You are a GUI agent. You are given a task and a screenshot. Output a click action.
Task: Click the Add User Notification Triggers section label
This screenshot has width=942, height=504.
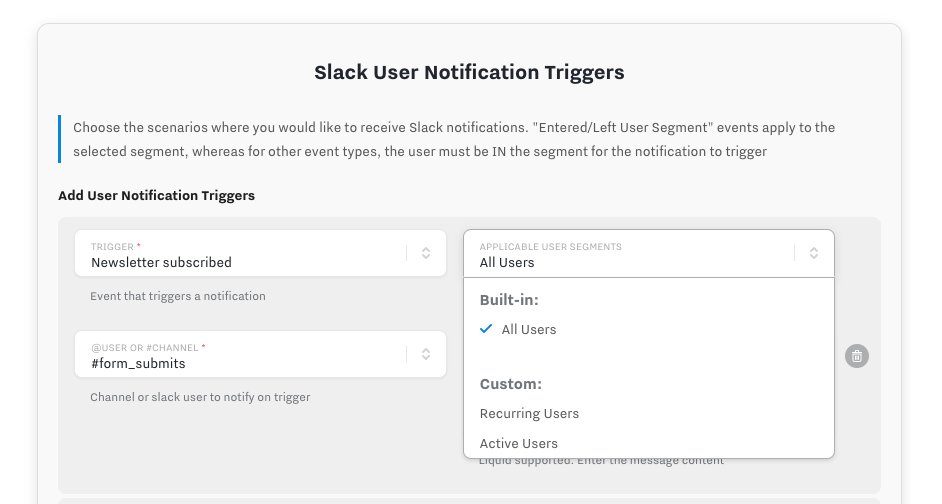156,195
